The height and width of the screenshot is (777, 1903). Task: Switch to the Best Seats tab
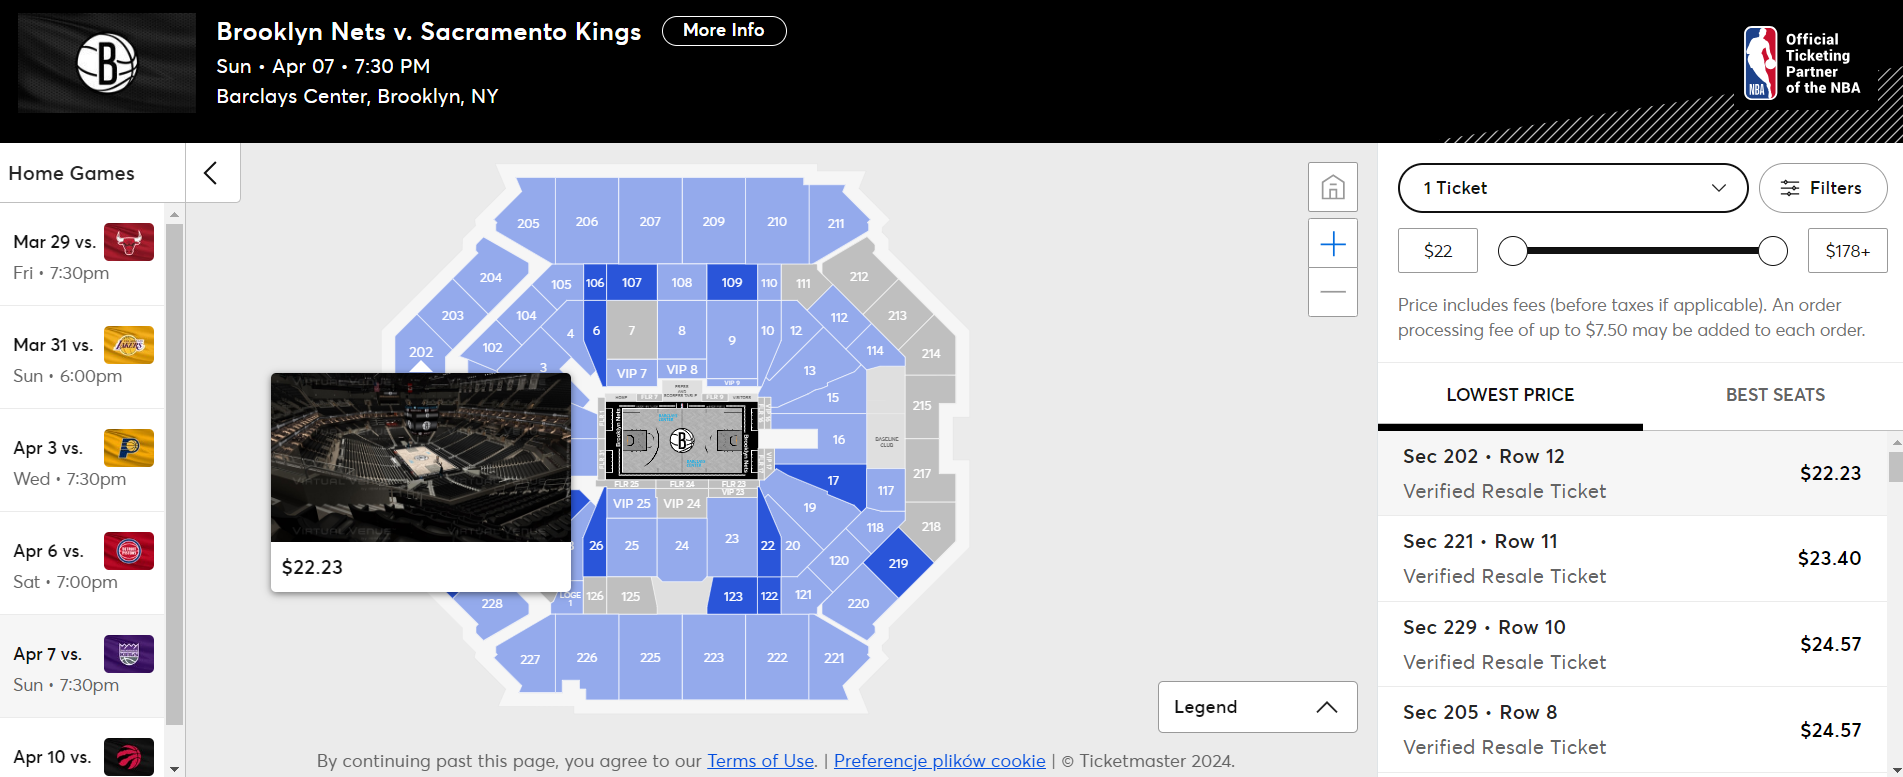[x=1775, y=395]
